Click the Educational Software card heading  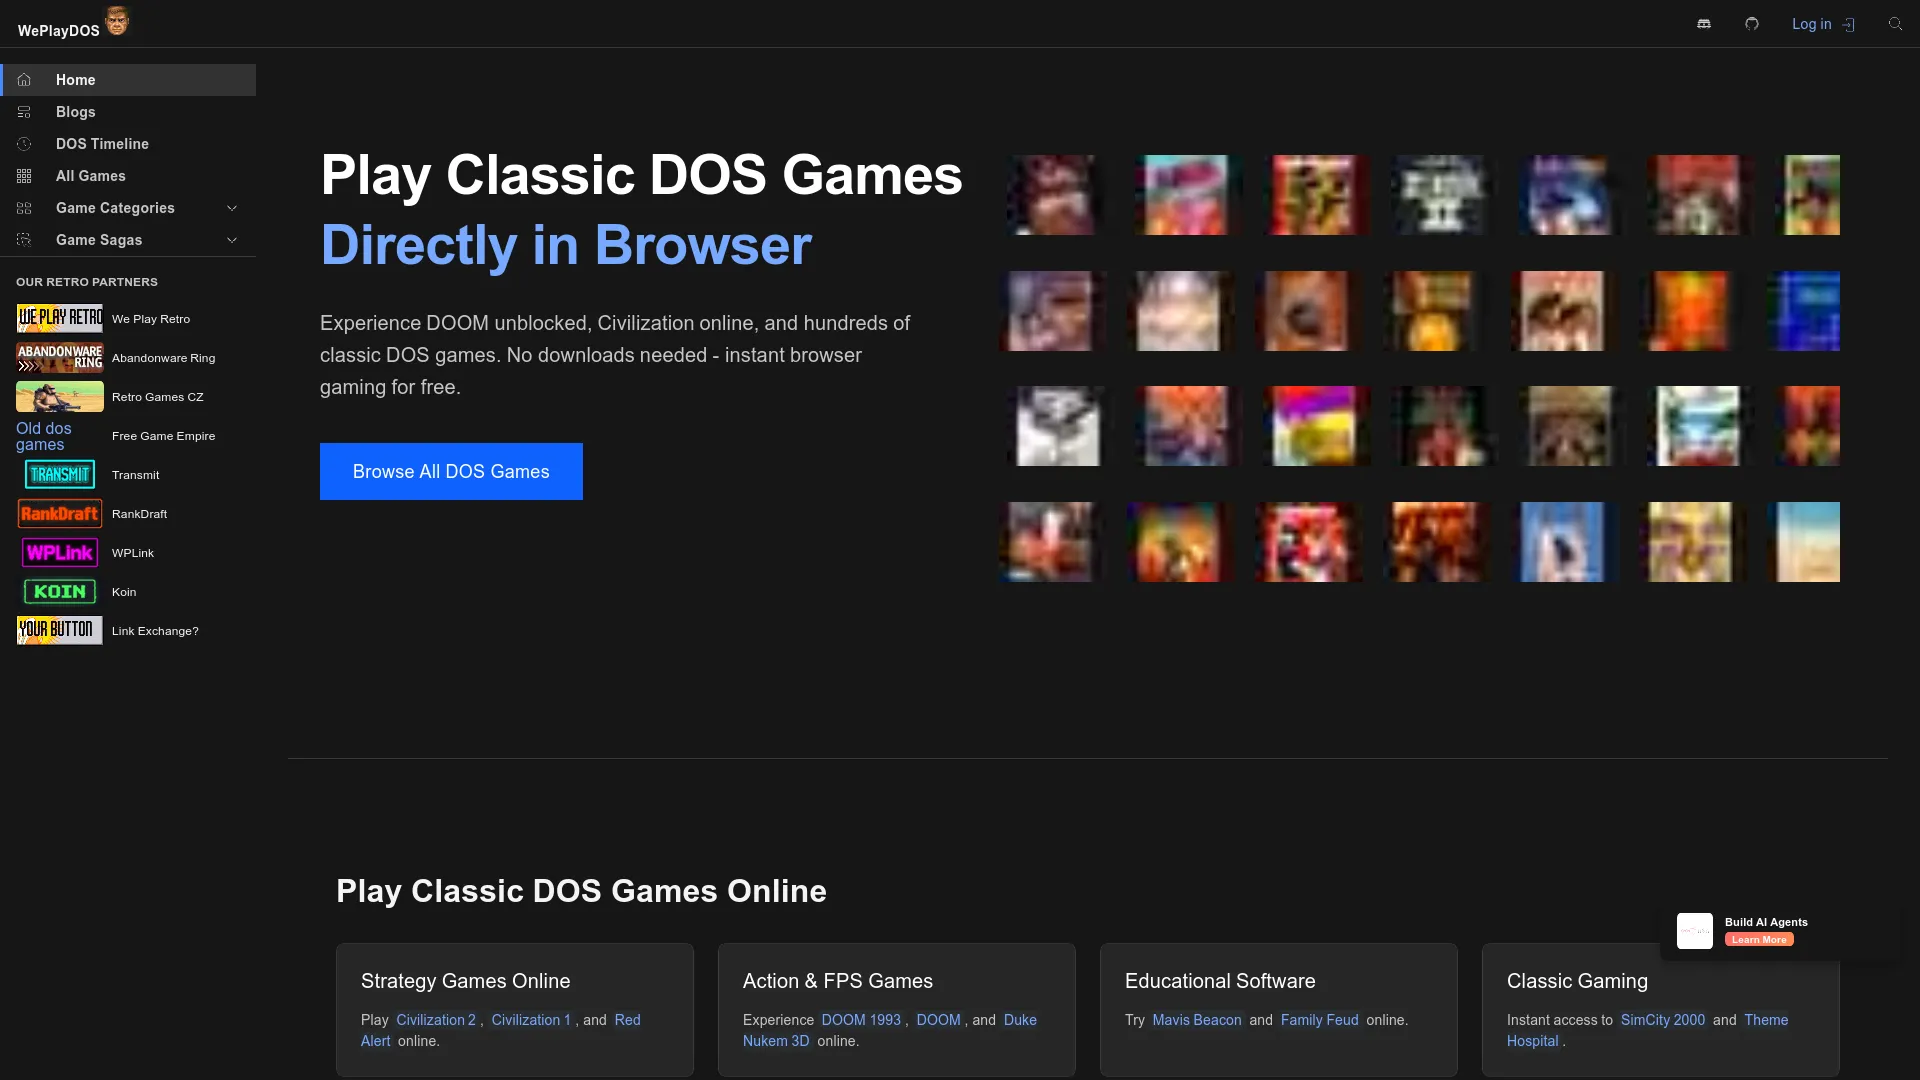pyautogui.click(x=1220, y=981)
